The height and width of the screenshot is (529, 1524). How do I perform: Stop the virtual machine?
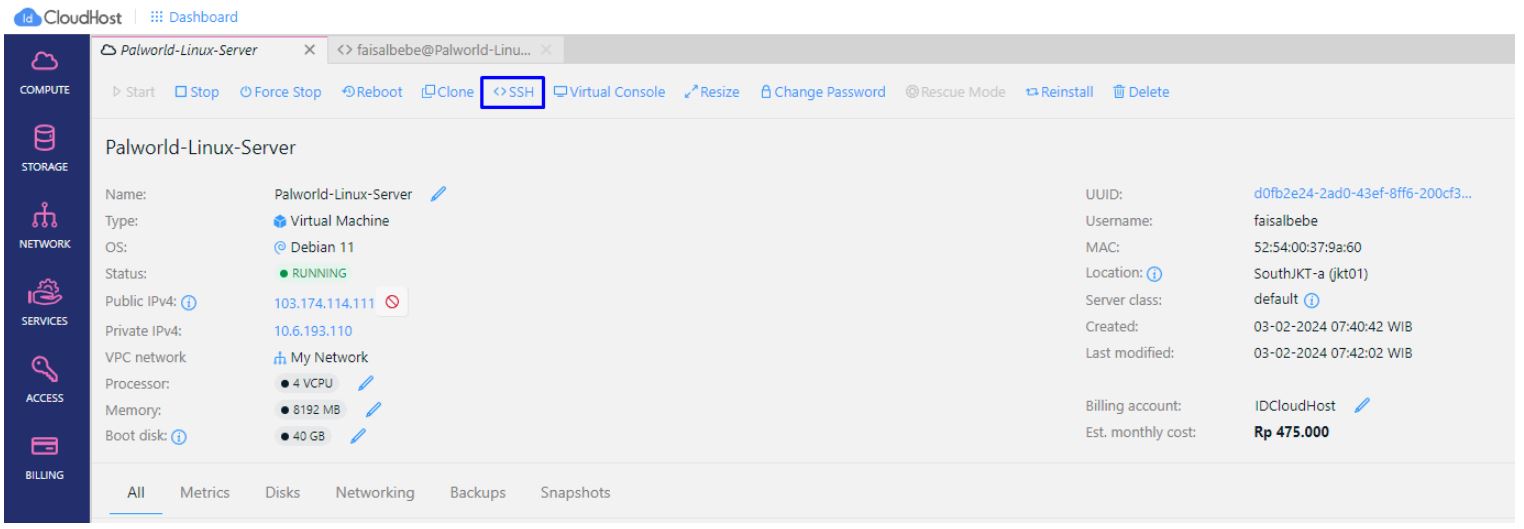click(x=196, y=92)
